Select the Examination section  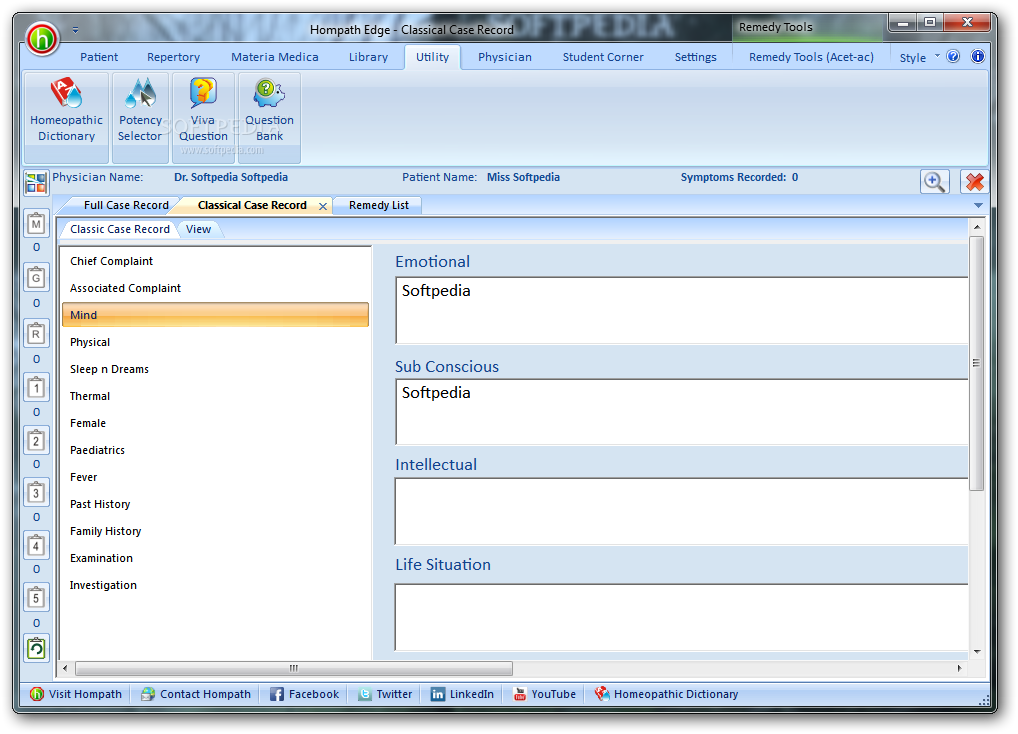click(216, 558)
